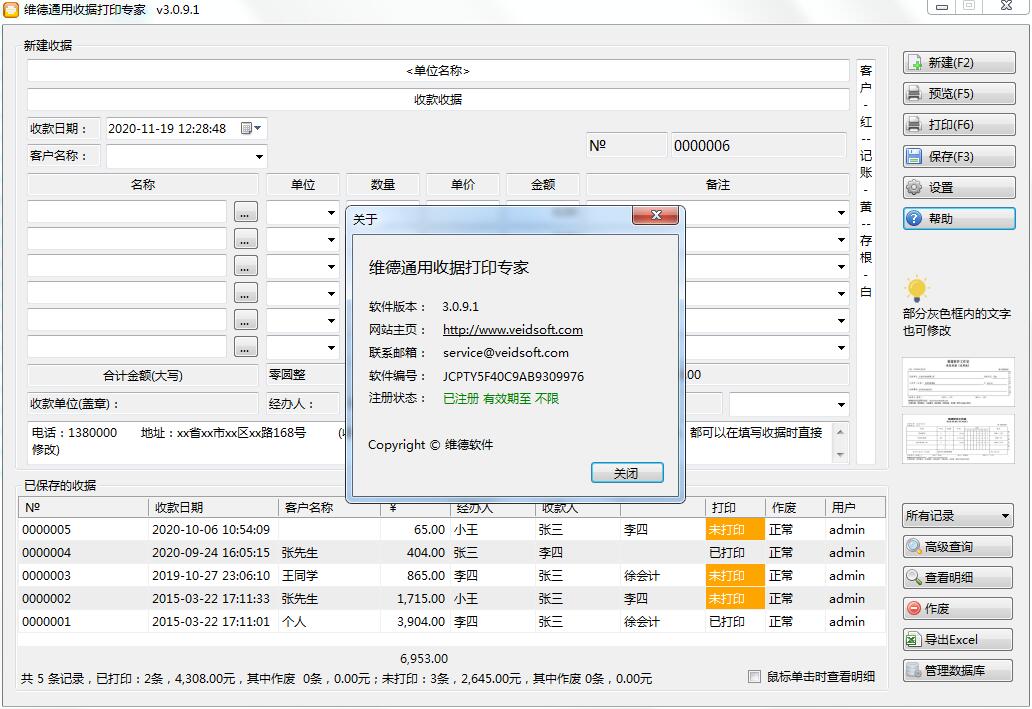Open calendar picker for 收款日期

pos(251,128)
